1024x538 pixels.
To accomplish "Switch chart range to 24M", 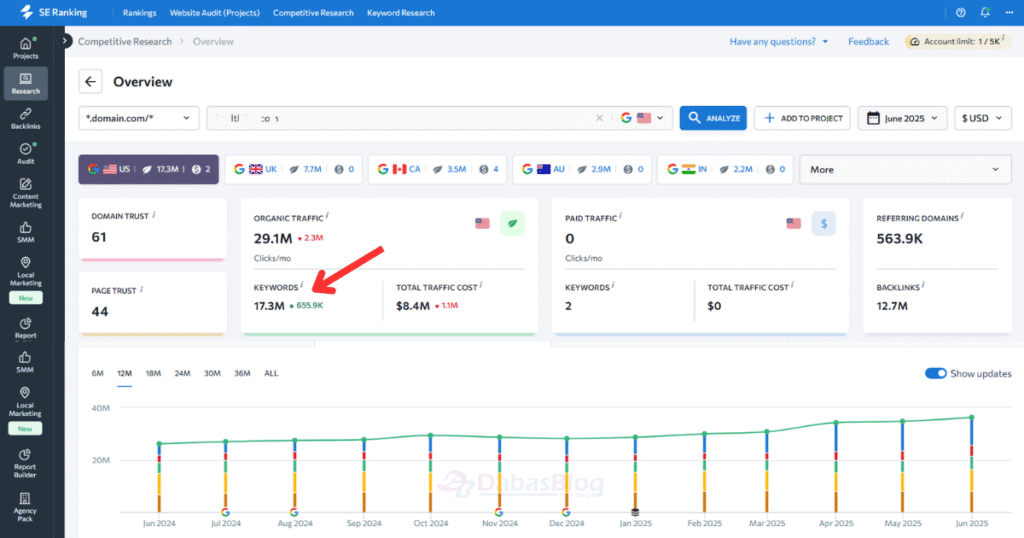I will tap(182, 373).
